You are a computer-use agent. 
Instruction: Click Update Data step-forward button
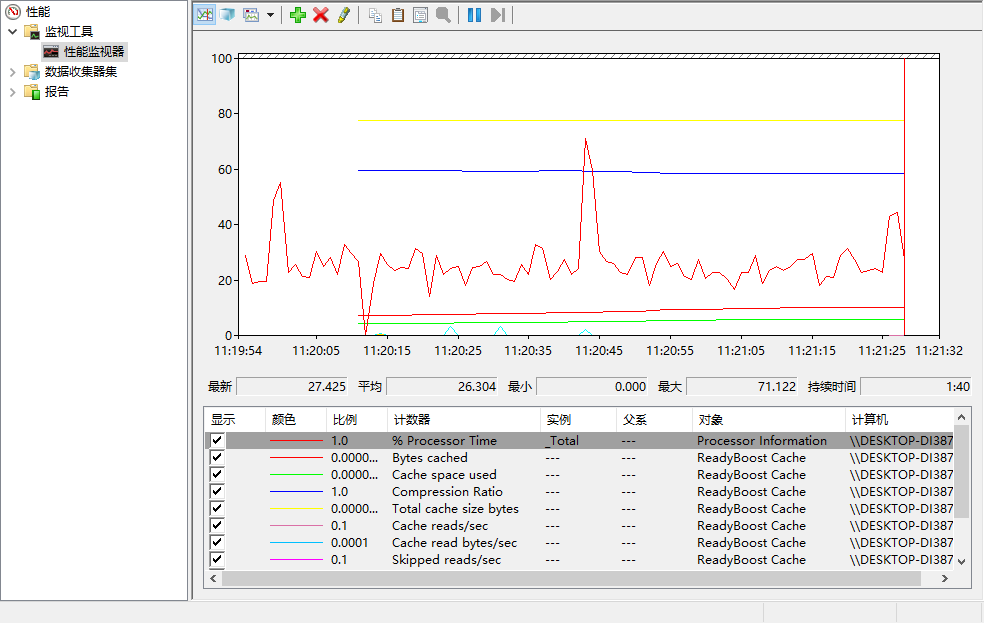pyautogui.click(x=498, y=14)
